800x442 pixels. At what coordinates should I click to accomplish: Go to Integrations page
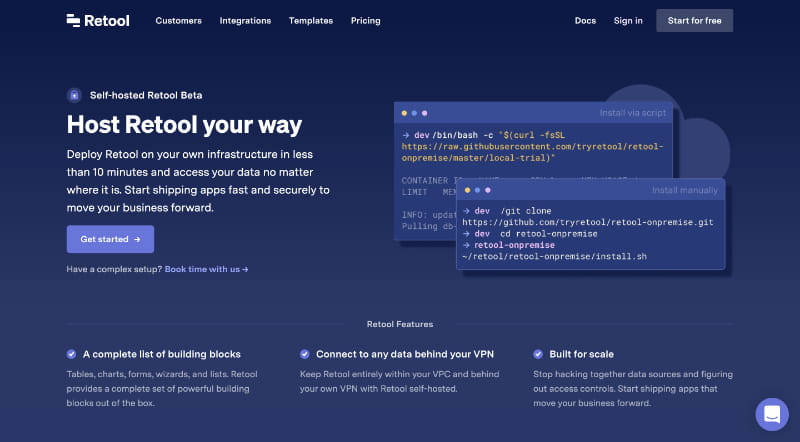coord(245,20)
